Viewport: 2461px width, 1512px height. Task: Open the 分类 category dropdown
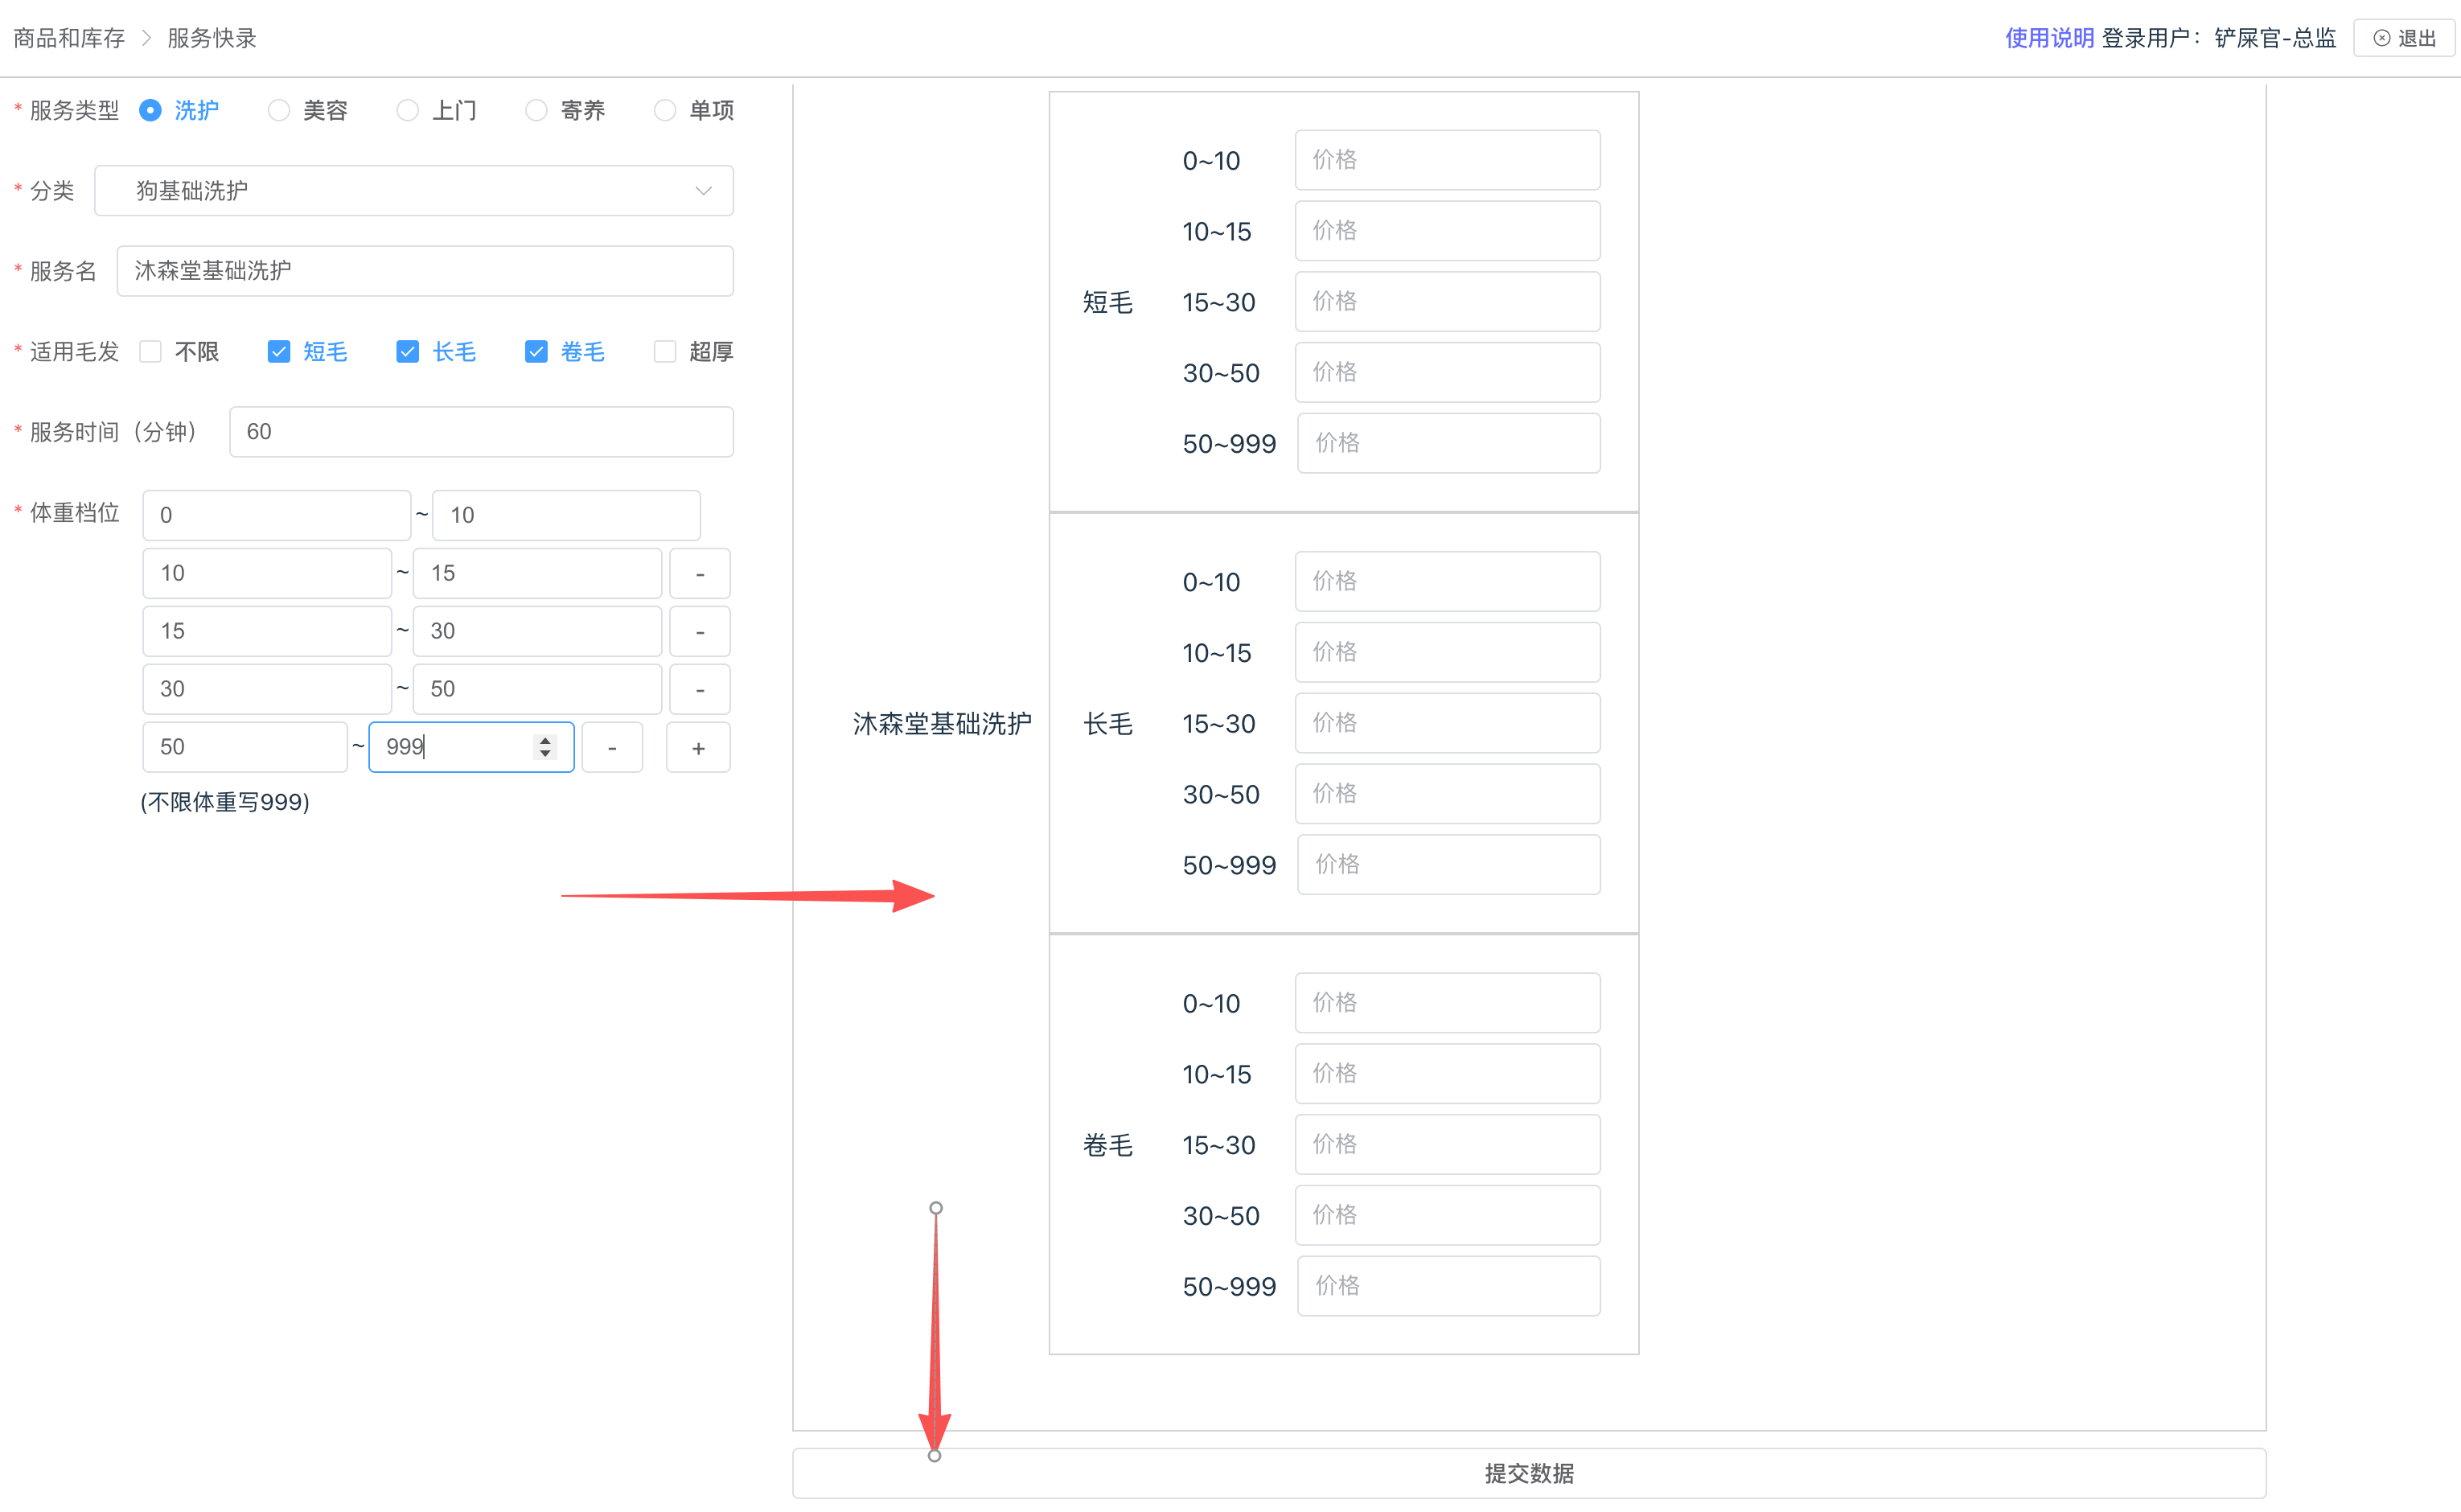coord(414,190)
